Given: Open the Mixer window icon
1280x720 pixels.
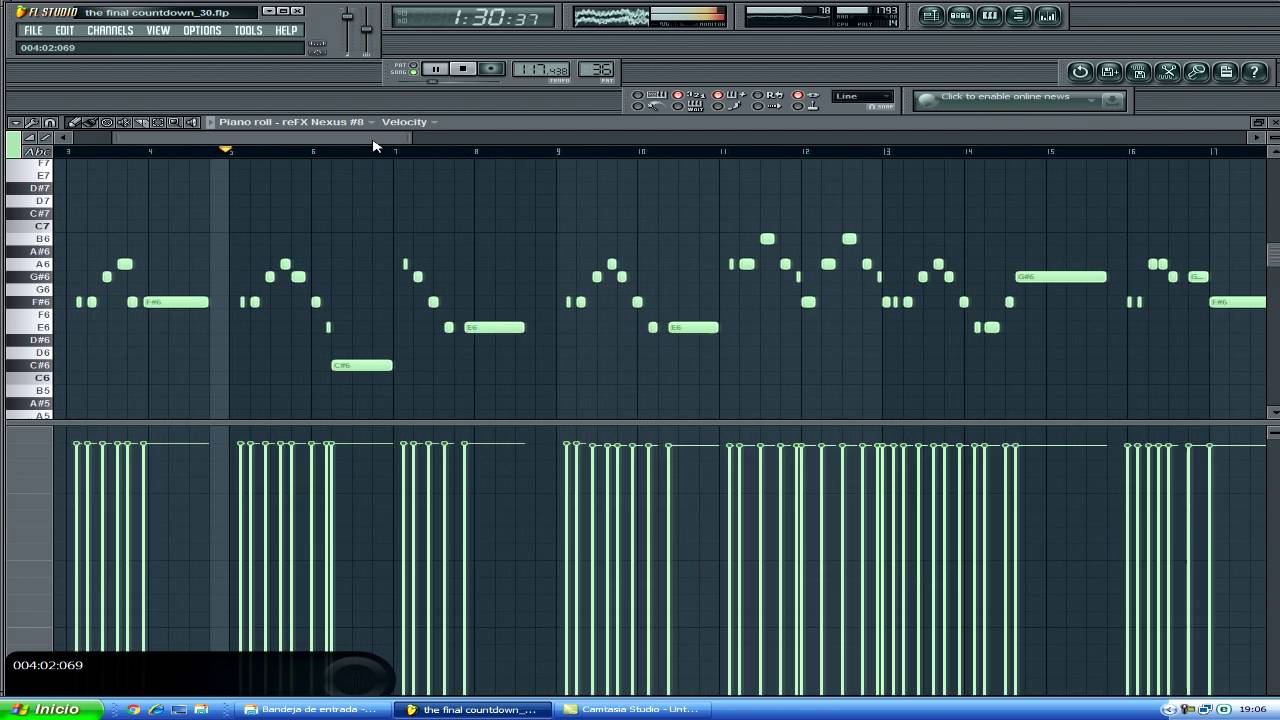Looking at the screenshot, I should [x=1047, y=15].
